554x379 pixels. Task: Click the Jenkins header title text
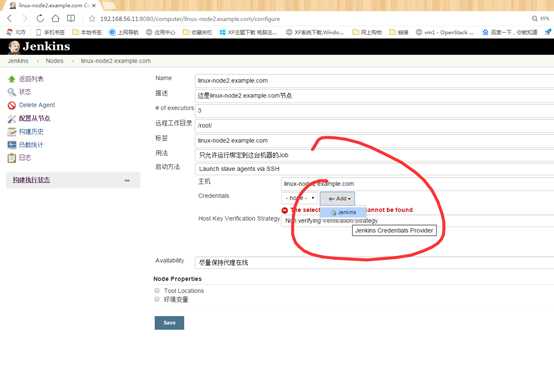[46, 47]
